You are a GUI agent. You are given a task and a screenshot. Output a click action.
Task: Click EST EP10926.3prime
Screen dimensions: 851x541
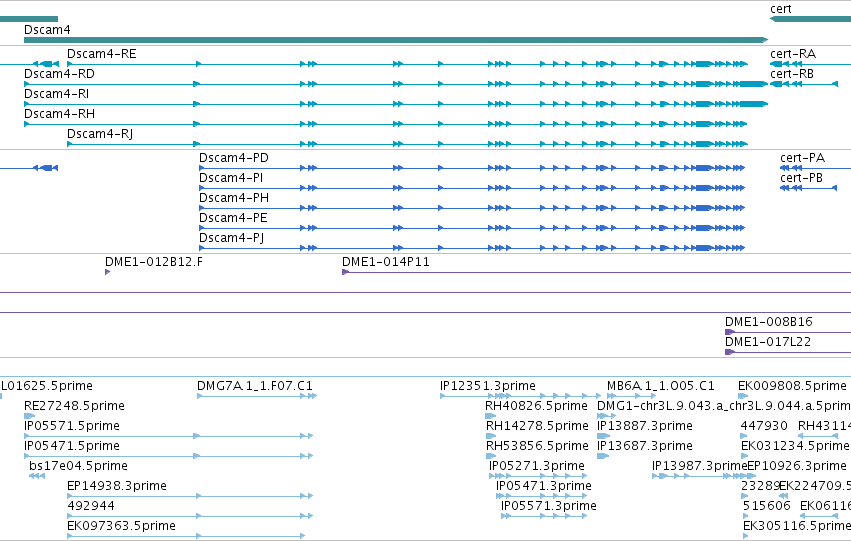click(797, 466)
